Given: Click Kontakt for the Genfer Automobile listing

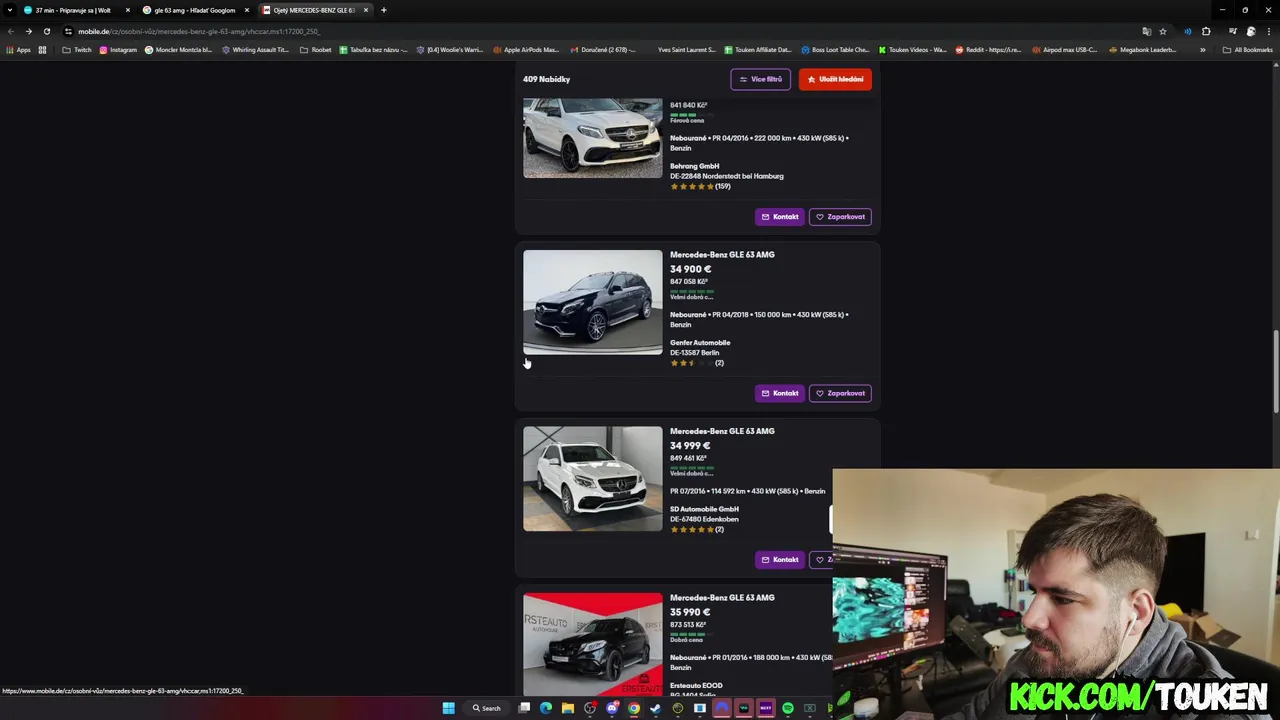Looking at the screenshot, I should tap(780, 393).
